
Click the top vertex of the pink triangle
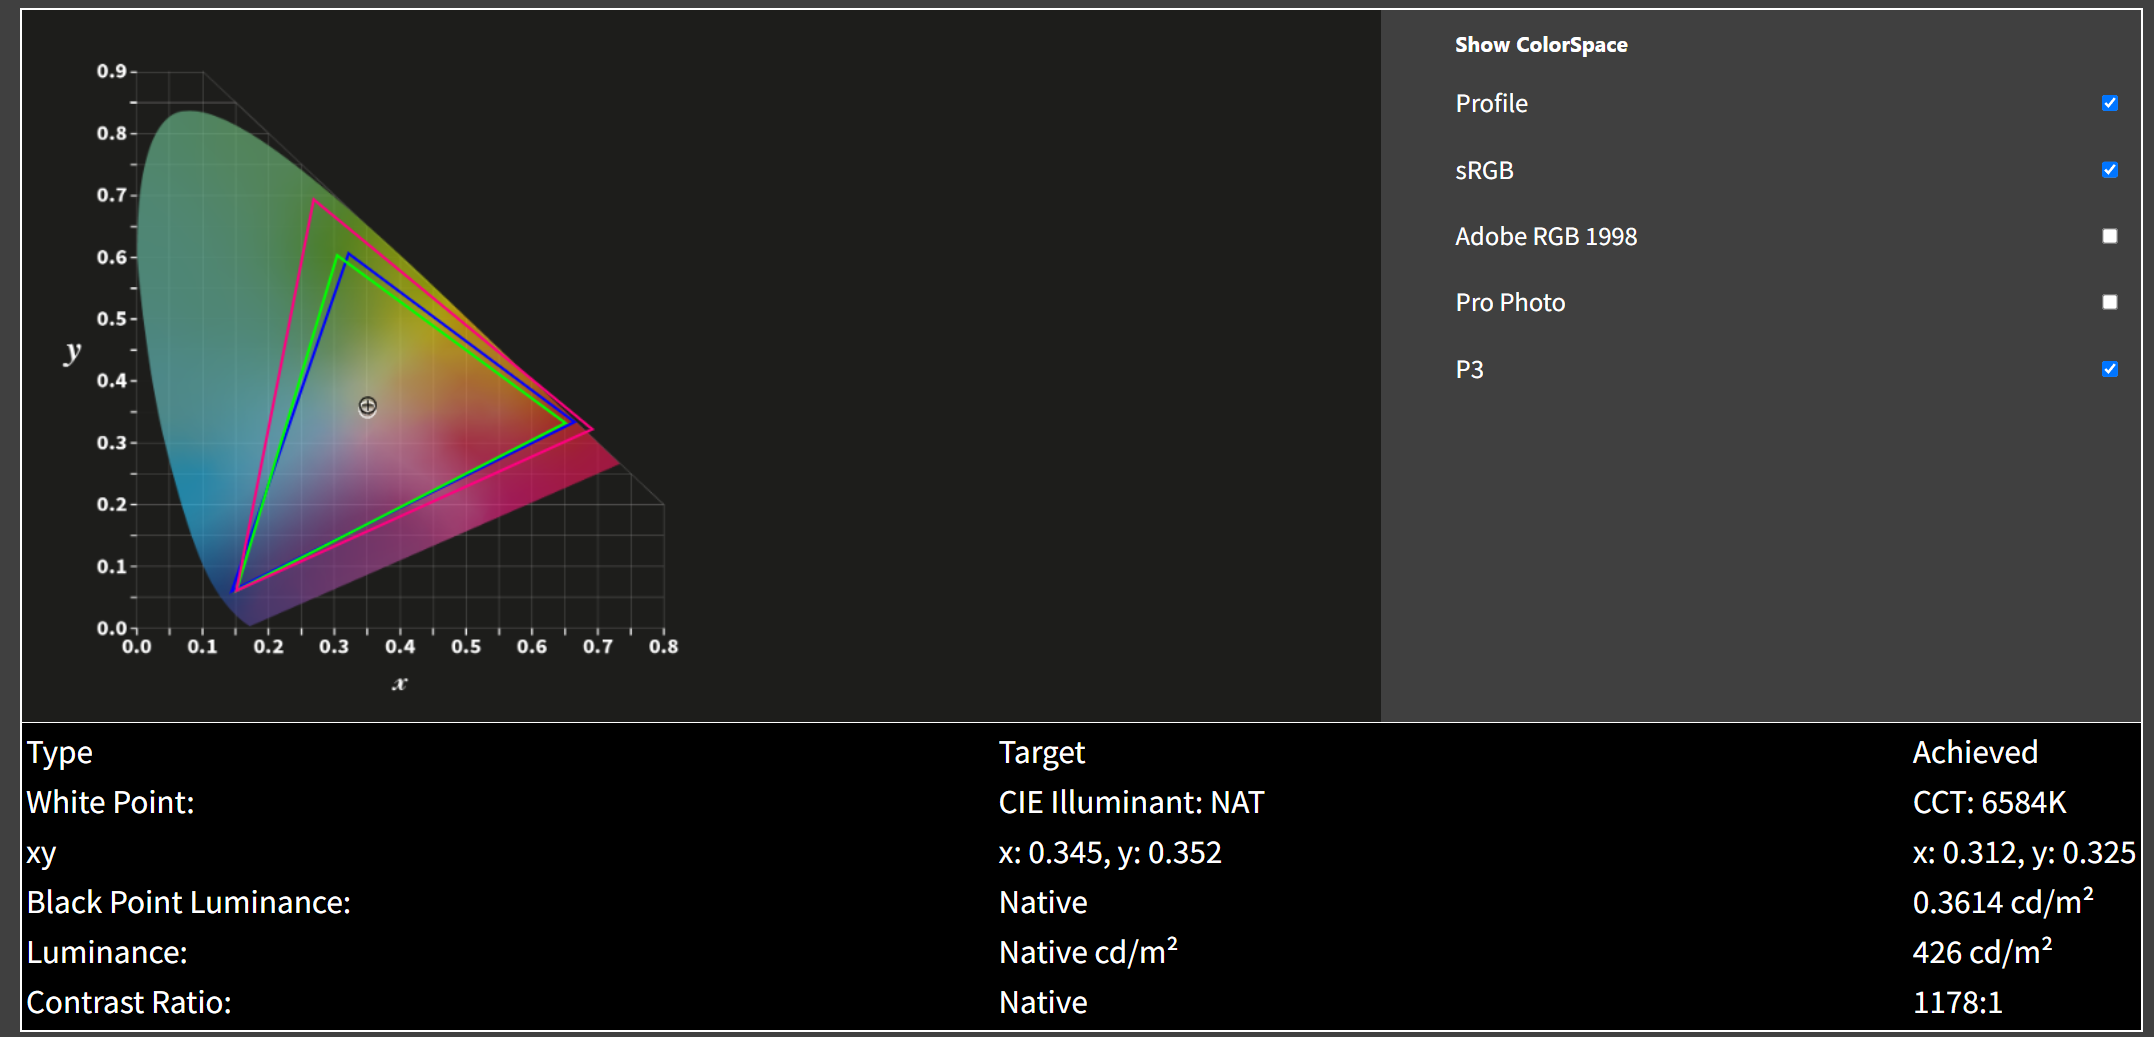pos(313,201)
